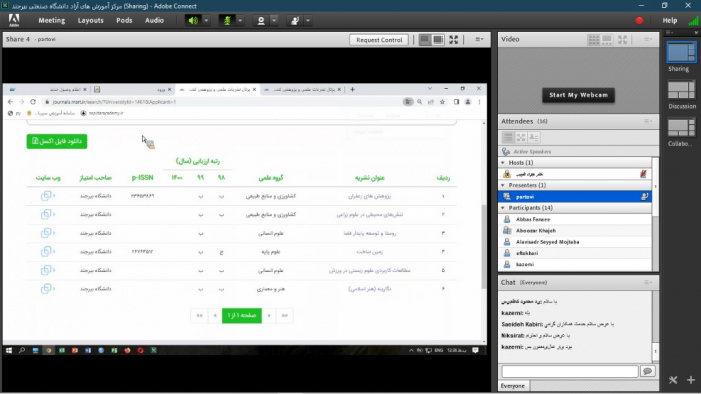This screenshot has height=394, width=701.
Task: Open the Pods menu
Action: [x=124, y=21]
